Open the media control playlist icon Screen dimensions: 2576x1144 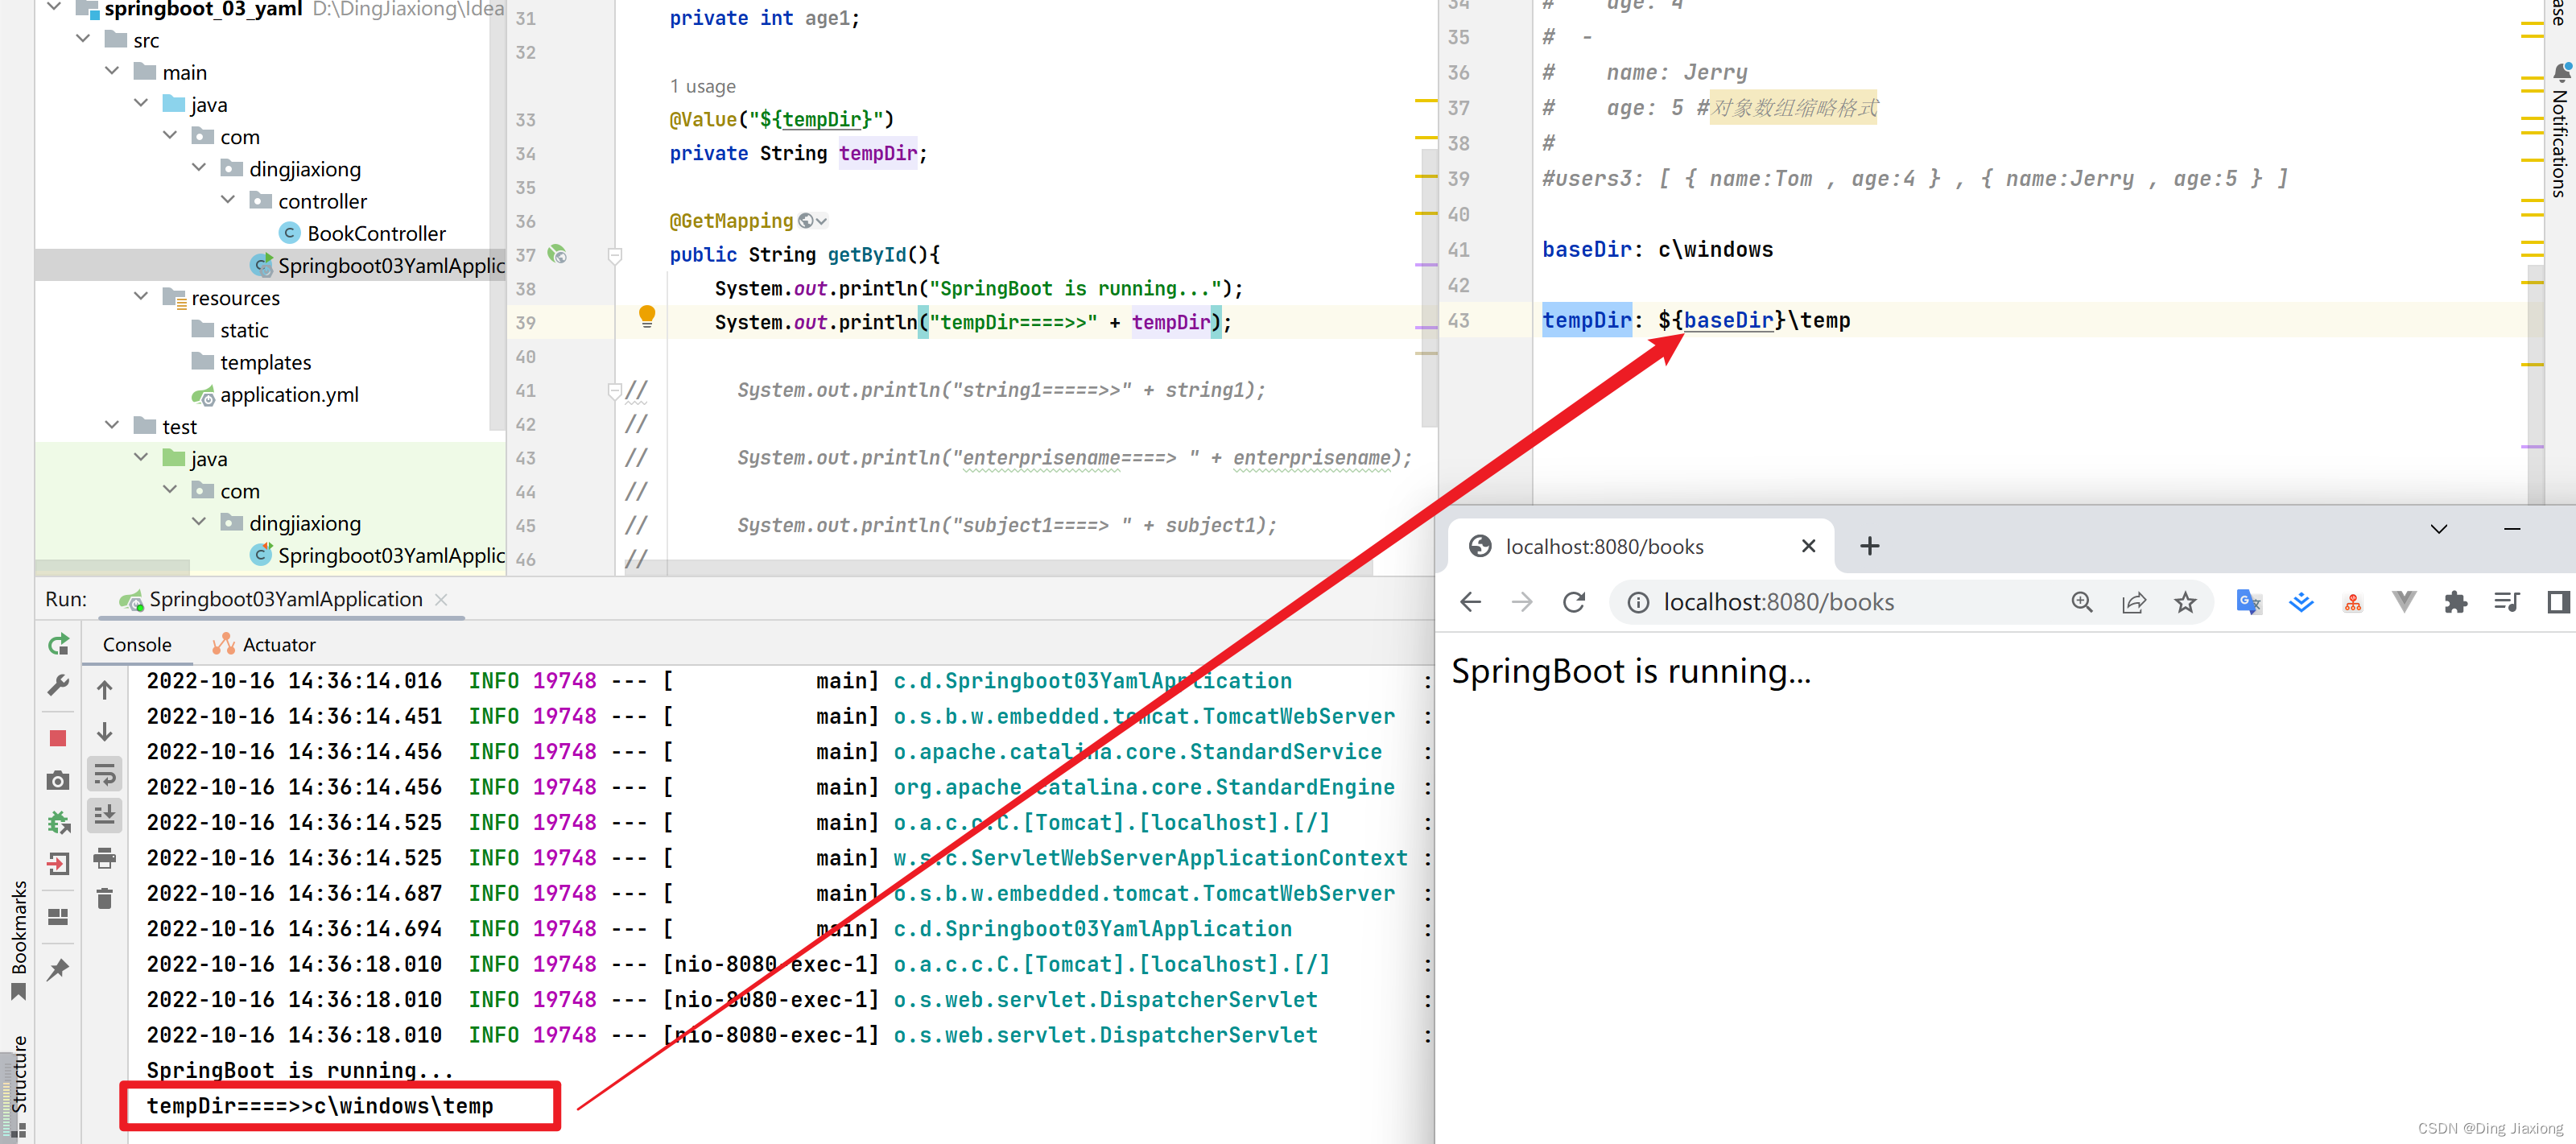coord(2506,602)
